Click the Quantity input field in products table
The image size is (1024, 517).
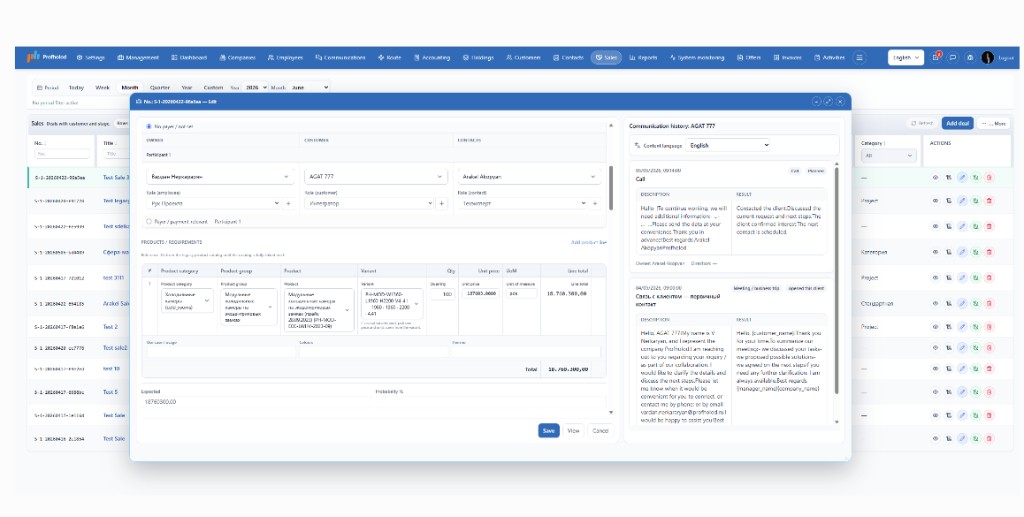pyautogui.click(x=443, y=294)
